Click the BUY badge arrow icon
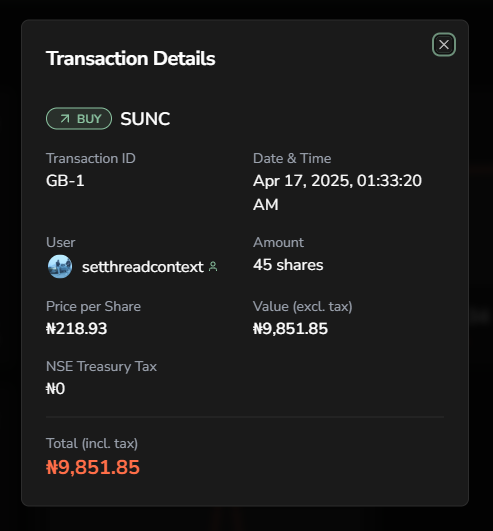 tap(65, 119)
